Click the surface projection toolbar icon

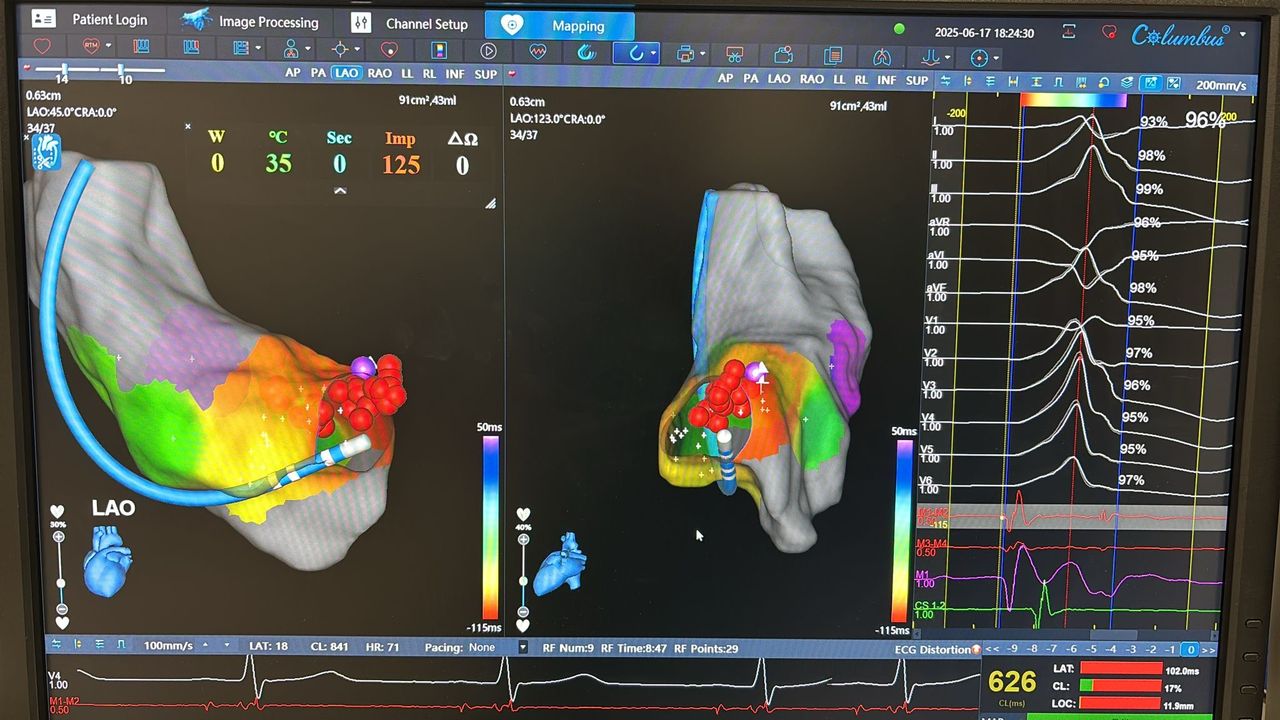click(930, 58)
